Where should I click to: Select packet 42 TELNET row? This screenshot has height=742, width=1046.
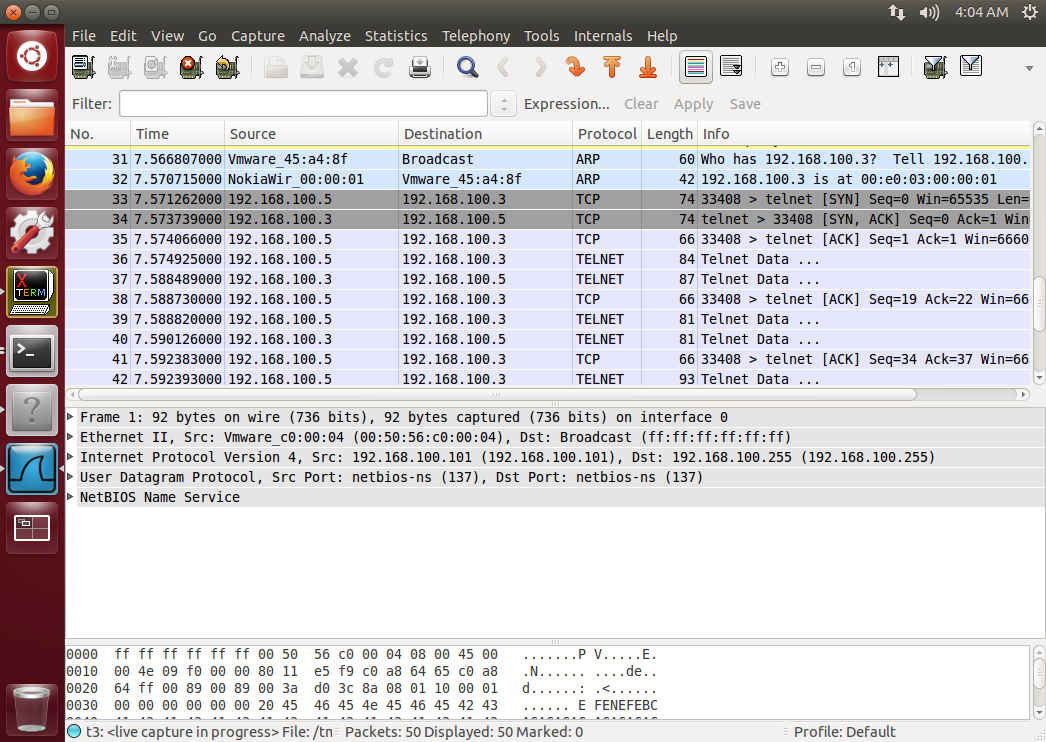pyautogui.click(x=548, y=378)
